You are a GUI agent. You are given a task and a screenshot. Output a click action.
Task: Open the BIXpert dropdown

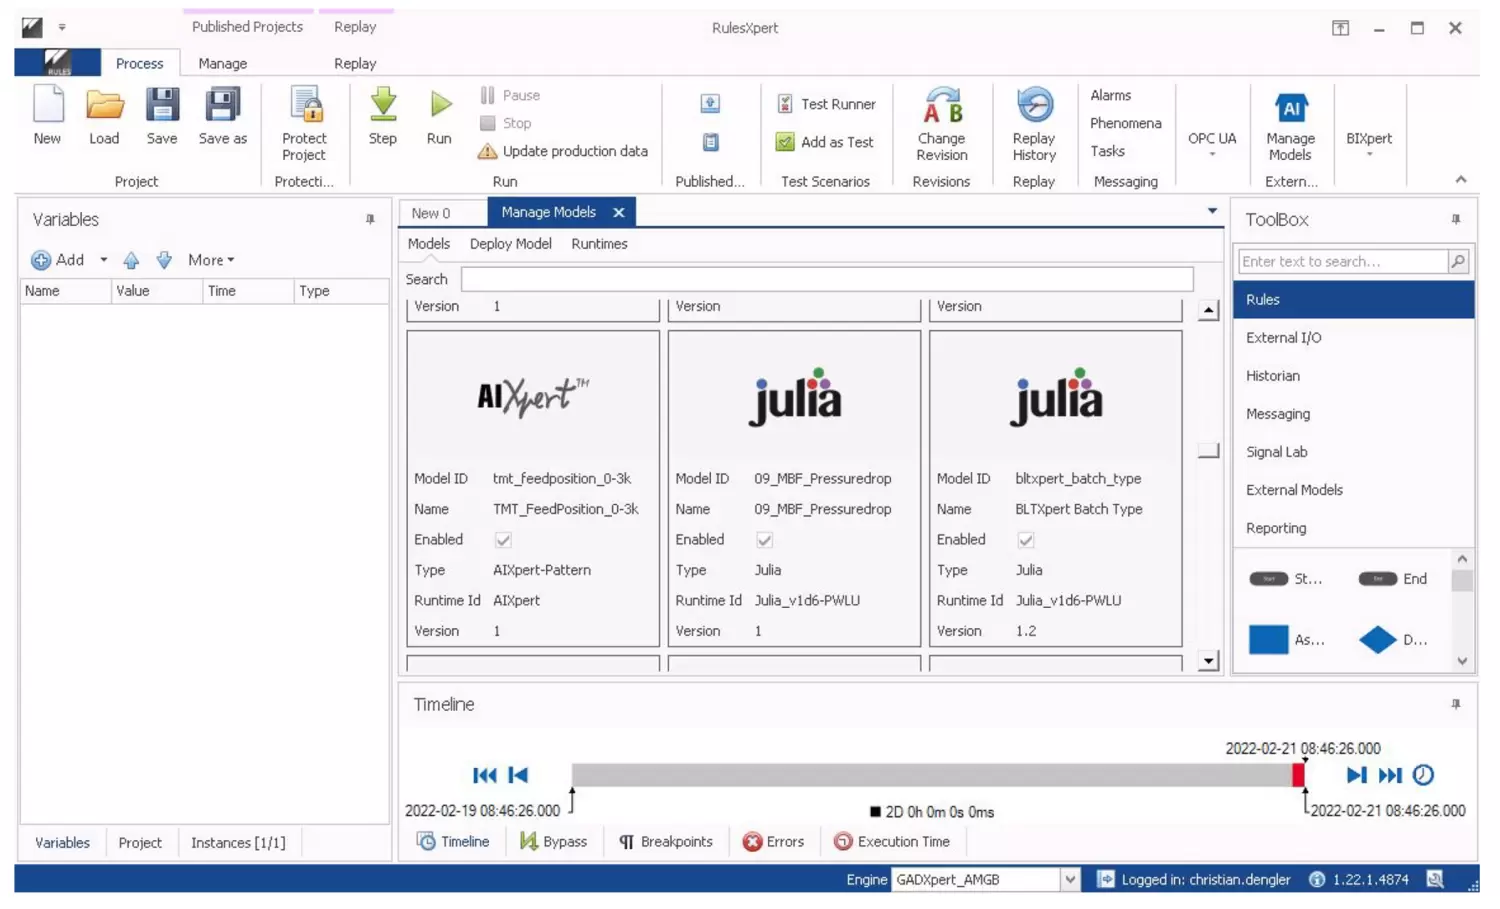point(1369,145)
